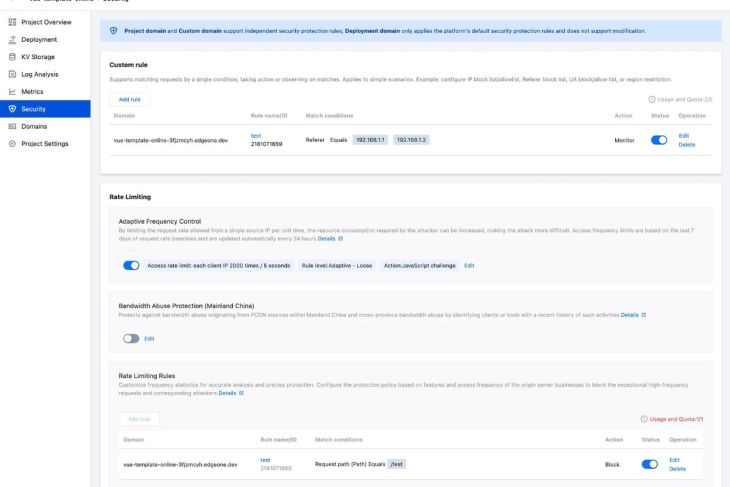730x487 pixels.
Task: Click the Custom rule Usage and Quota info icon
Action: pyautogui.click(x=653, y=100)
